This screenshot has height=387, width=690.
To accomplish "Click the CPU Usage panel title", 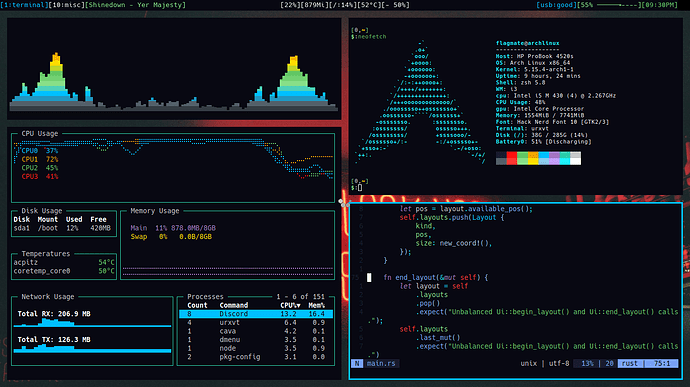I will pyautogui.click(x=40, y=133).
